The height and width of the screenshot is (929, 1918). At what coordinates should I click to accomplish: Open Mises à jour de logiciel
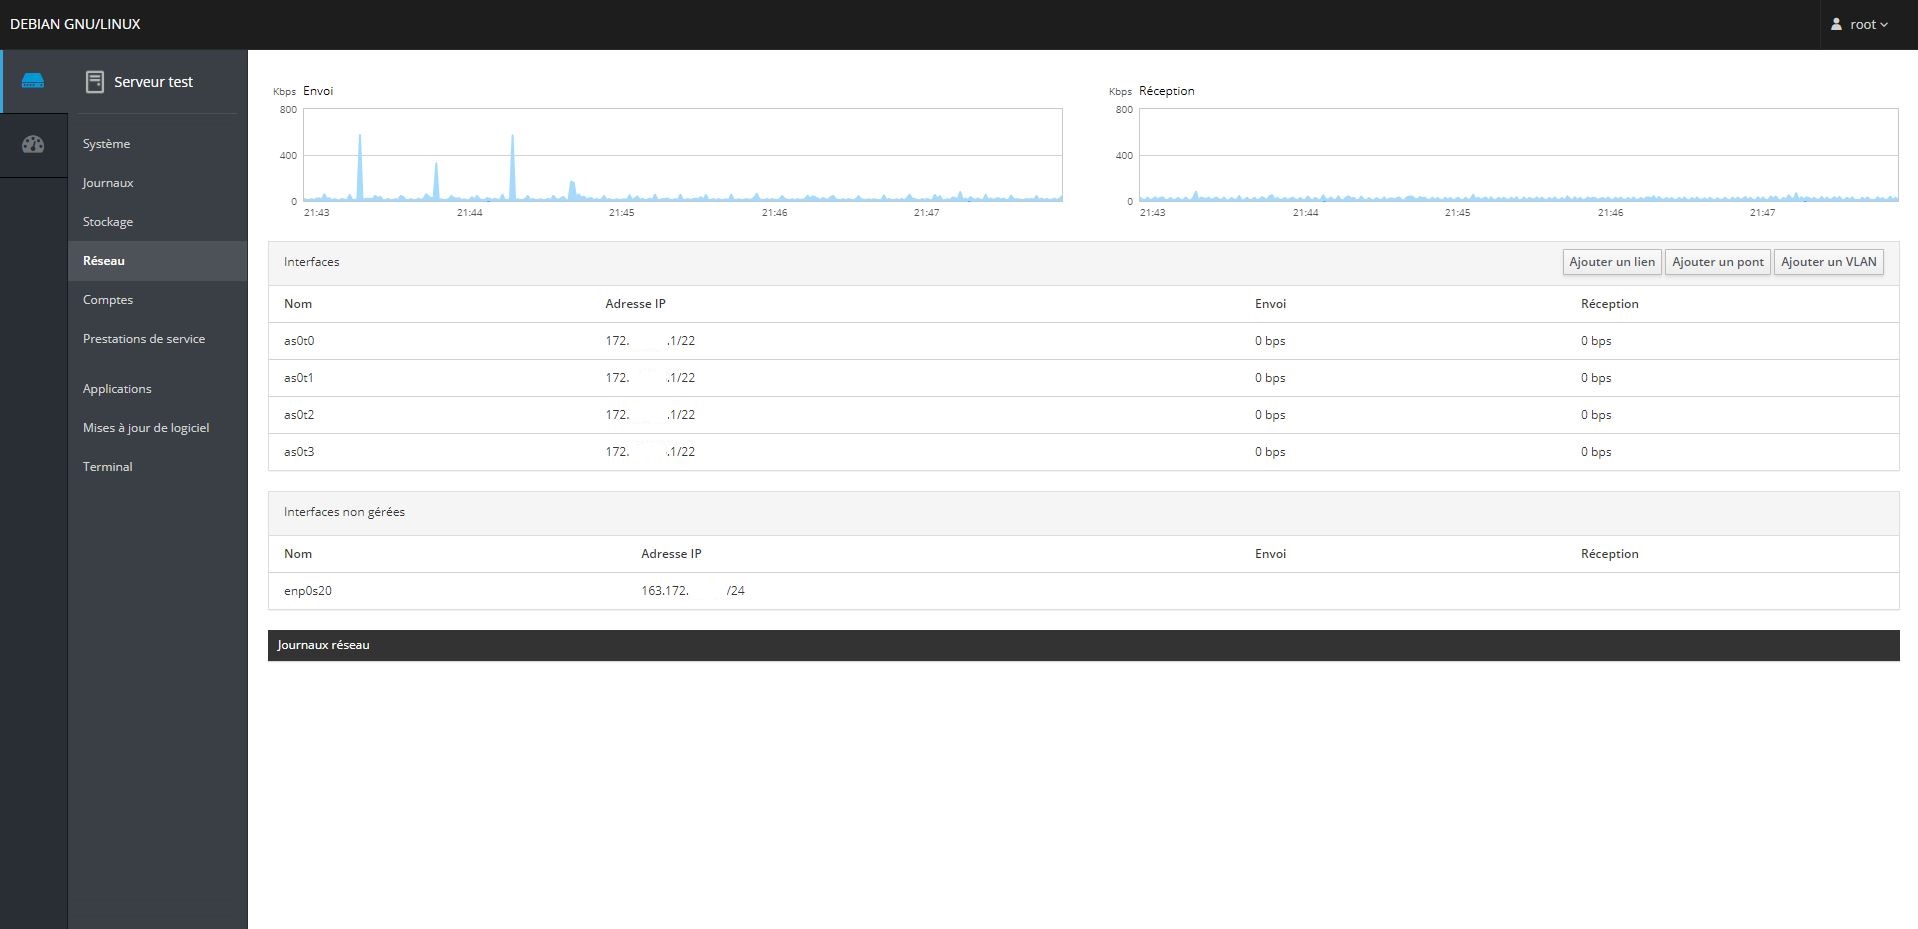tap(146, 428)
